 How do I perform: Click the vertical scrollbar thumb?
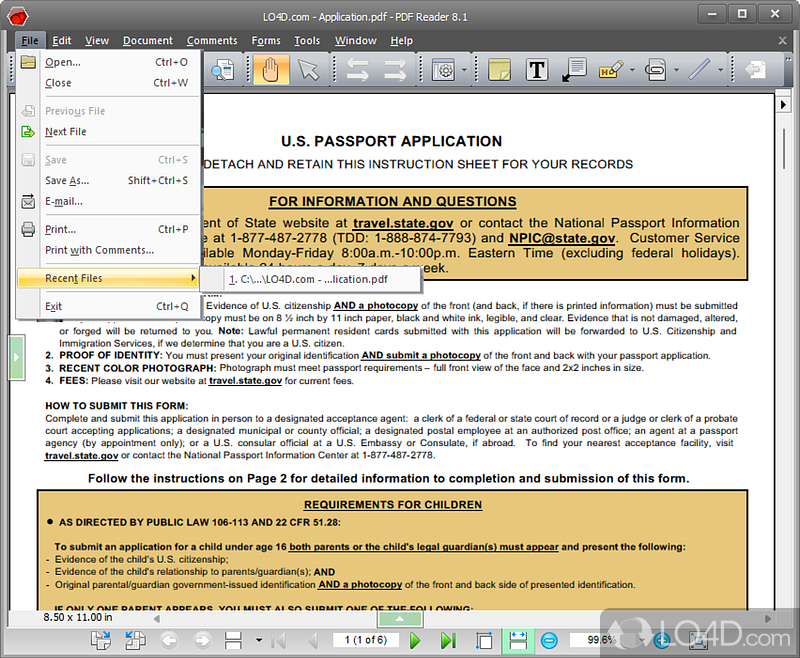pos(784,148)
